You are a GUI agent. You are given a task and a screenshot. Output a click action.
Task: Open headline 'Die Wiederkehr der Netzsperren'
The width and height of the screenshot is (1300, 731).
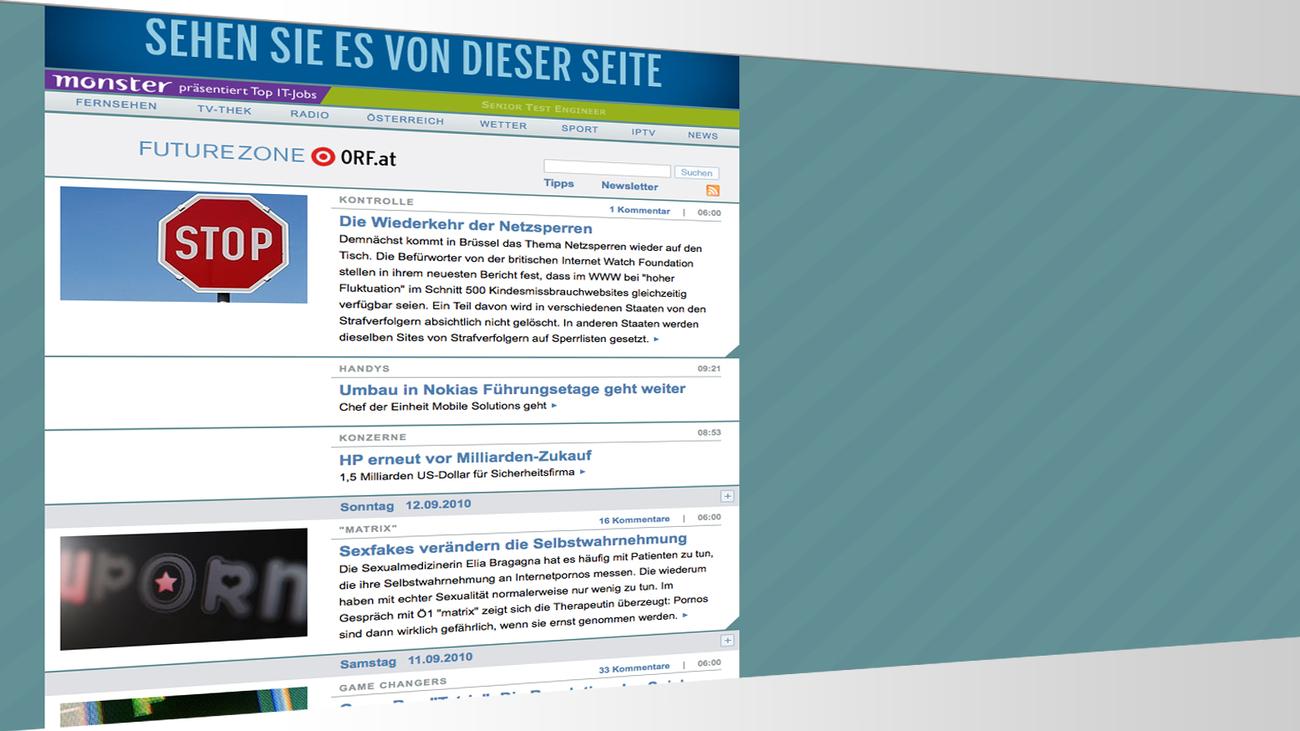click(x=466, y=225)
